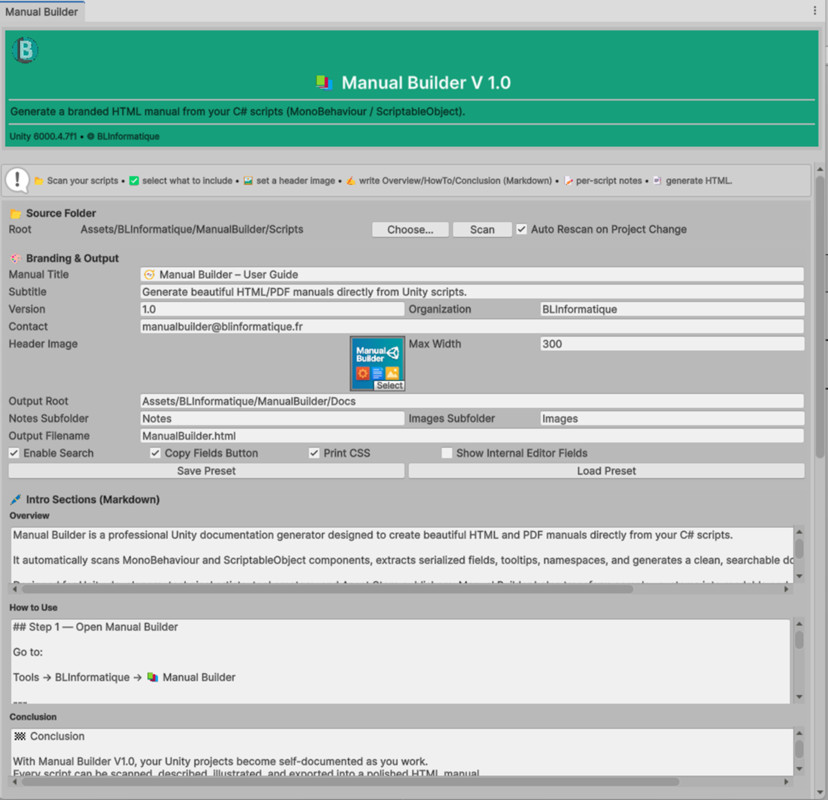Click into the Manual Title field
Viewport: 828px width, 800px height.
click(472, 275)
